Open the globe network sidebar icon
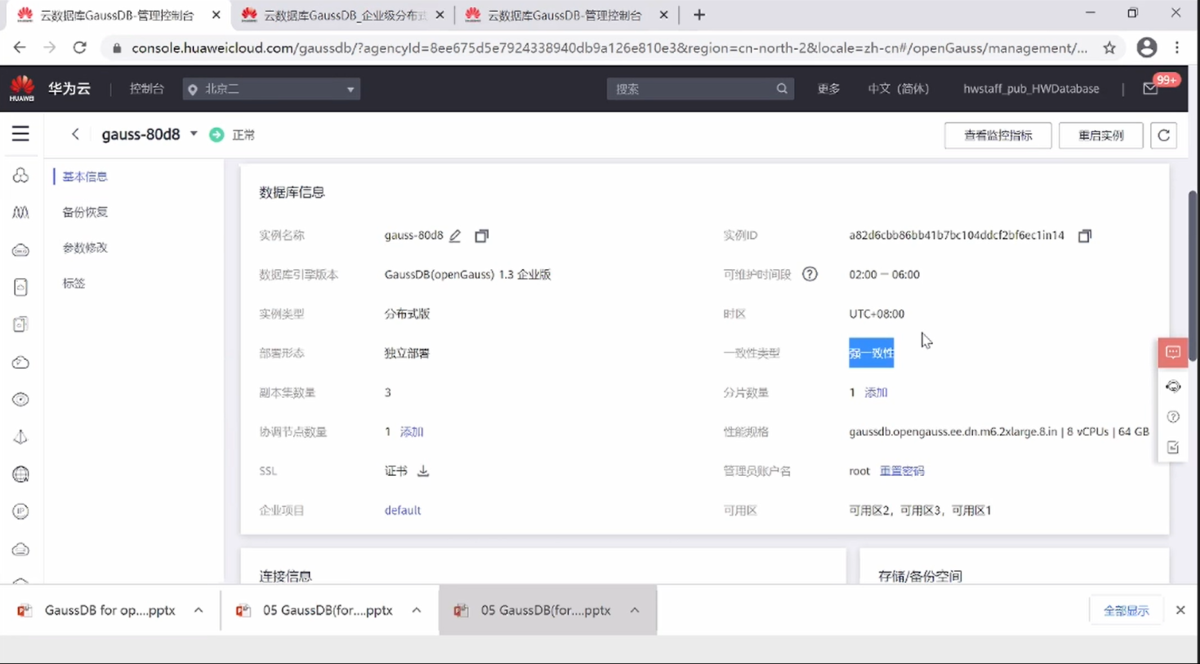Viewport: 1200px width, 664px height. (x=20, y=474)
